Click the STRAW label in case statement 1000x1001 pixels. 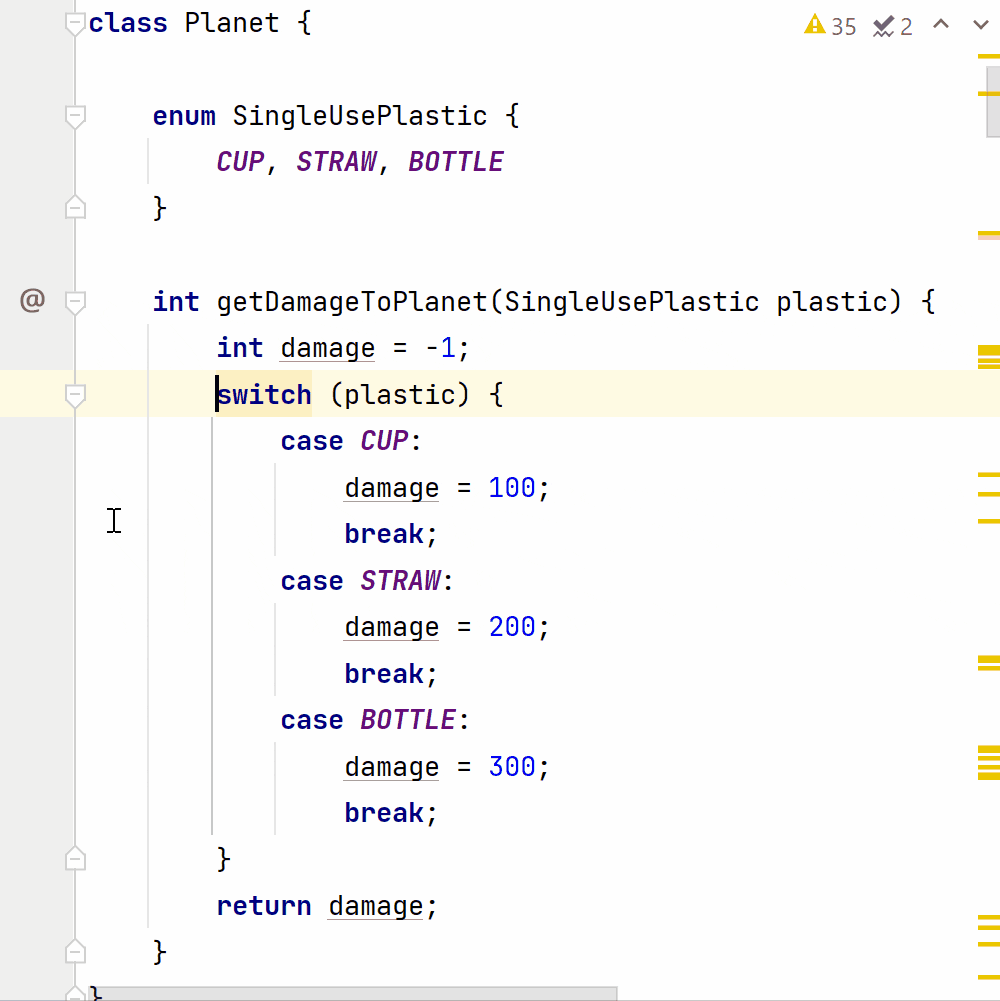click(401, 581)
